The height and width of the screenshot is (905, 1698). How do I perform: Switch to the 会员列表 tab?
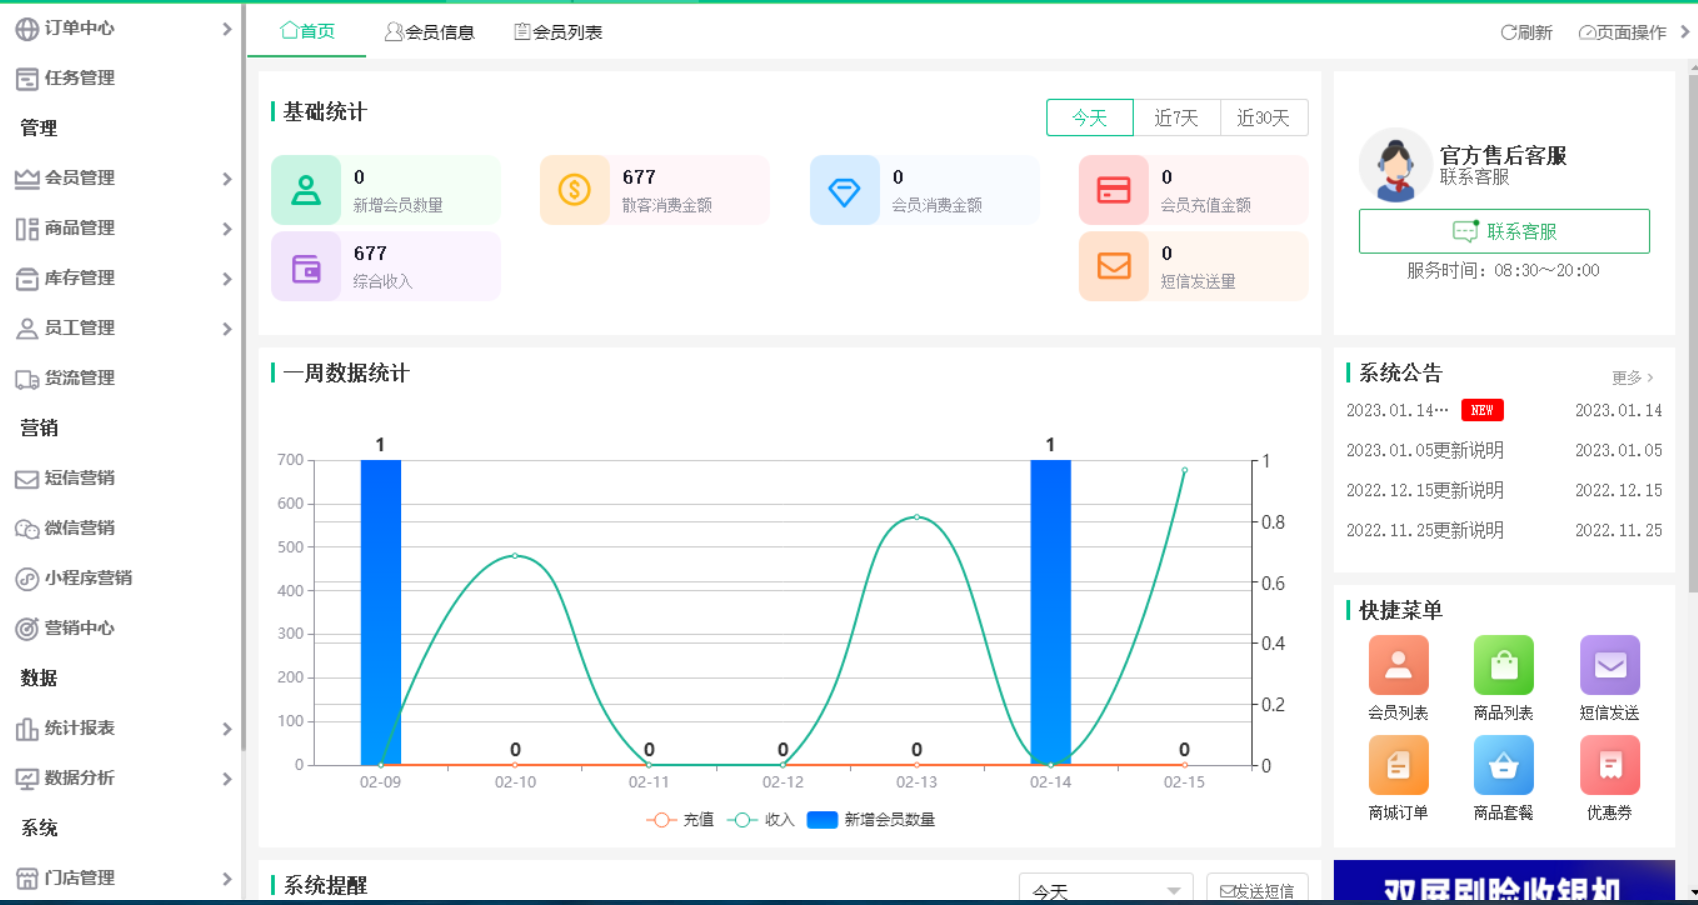click(558, 31)
